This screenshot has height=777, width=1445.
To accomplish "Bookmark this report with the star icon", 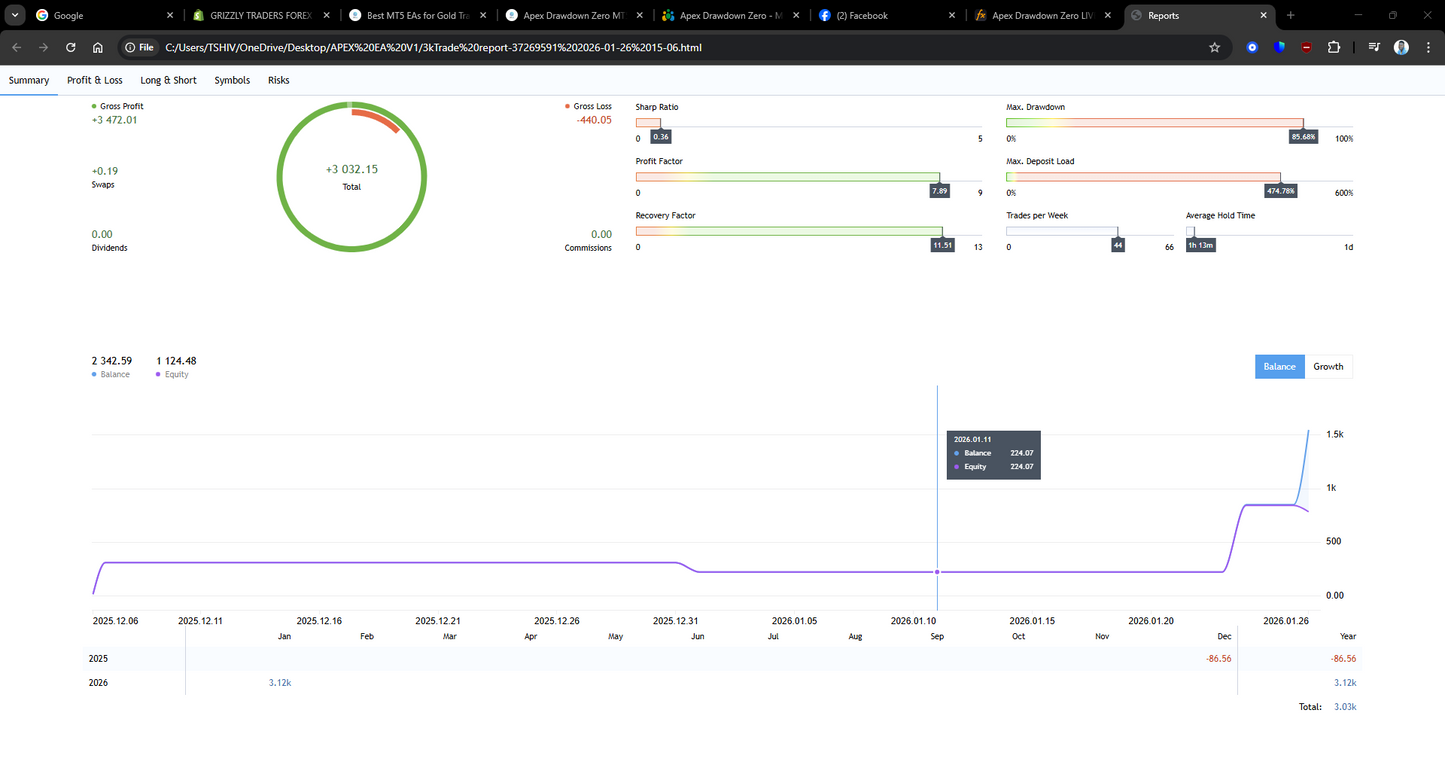I will 1214,47.
